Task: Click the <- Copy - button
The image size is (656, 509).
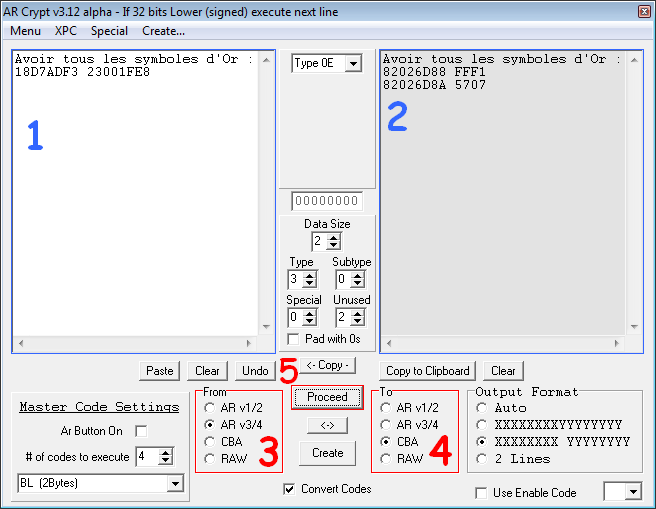Action: pyautogui.click(x=328, y=365)
